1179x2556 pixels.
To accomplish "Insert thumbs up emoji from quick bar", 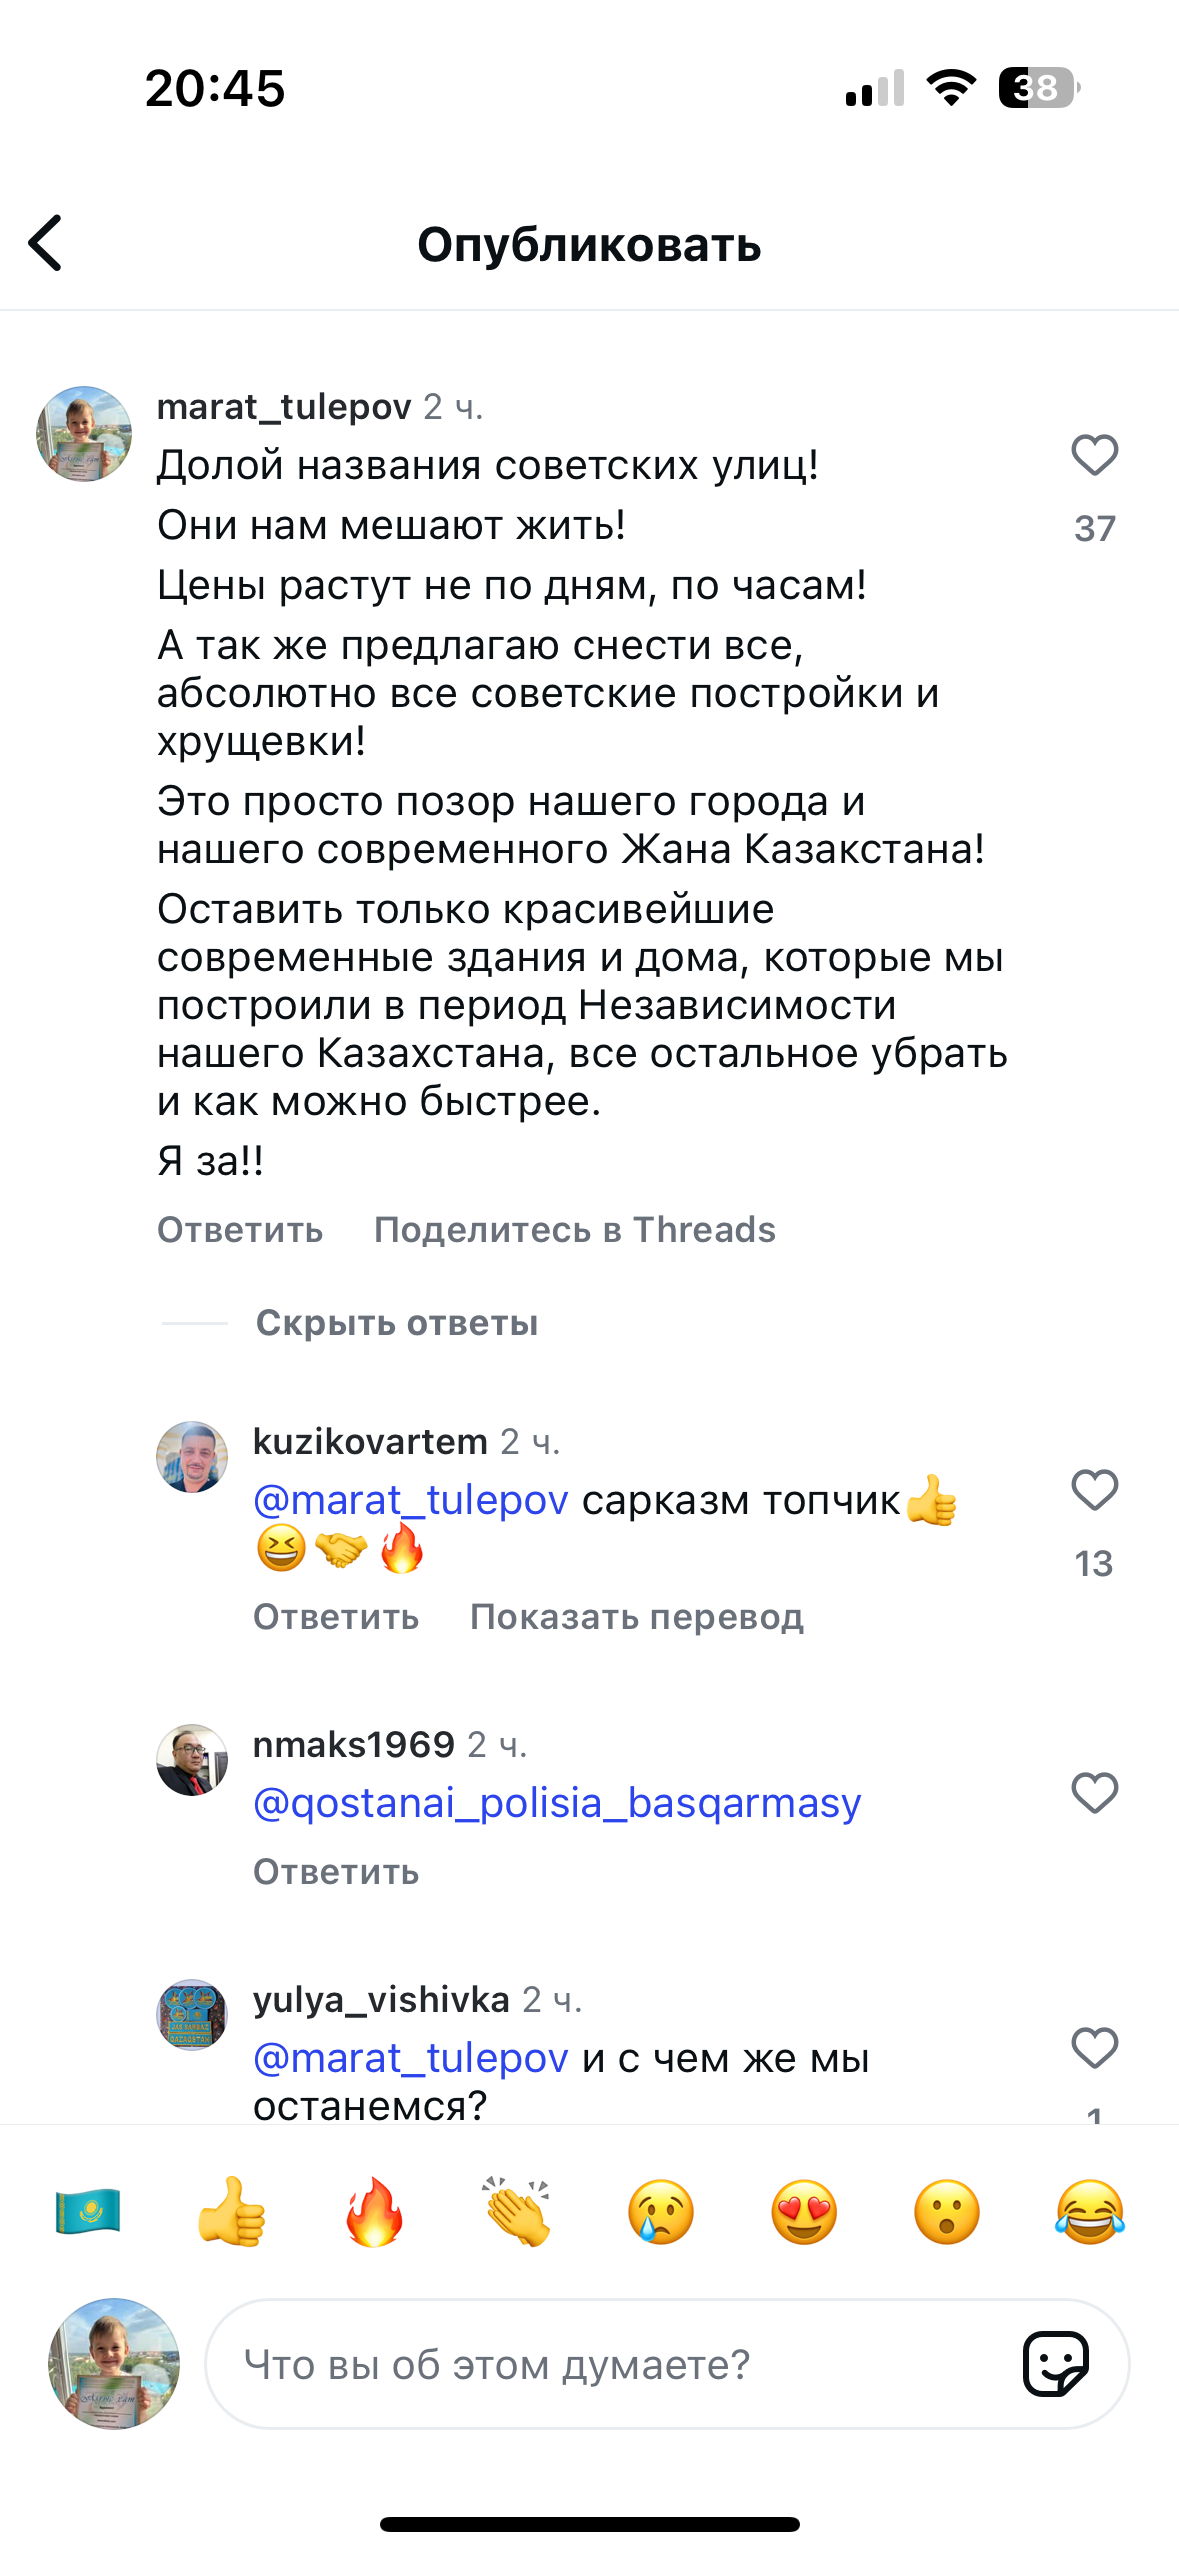I will click(x=231, y=2211).
